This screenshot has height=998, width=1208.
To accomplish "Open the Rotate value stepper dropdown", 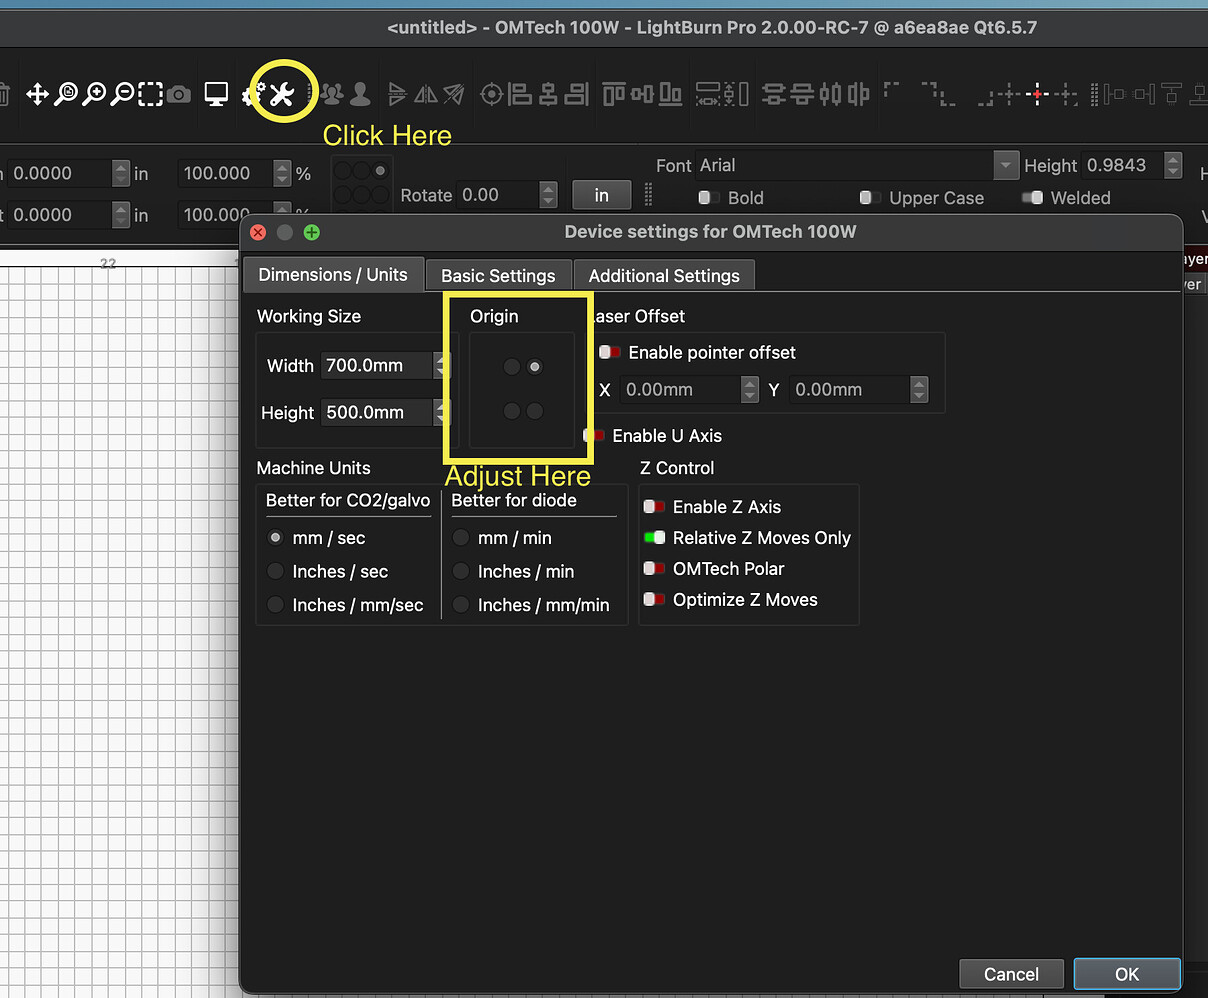I will 548,195.
